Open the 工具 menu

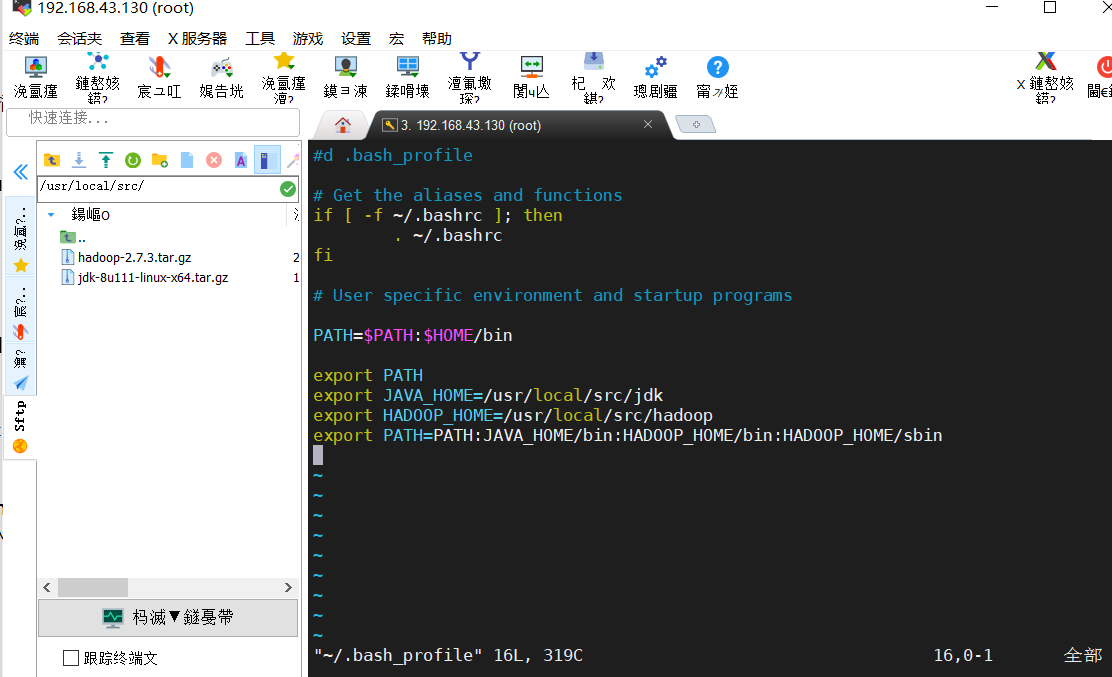[260, 38]
